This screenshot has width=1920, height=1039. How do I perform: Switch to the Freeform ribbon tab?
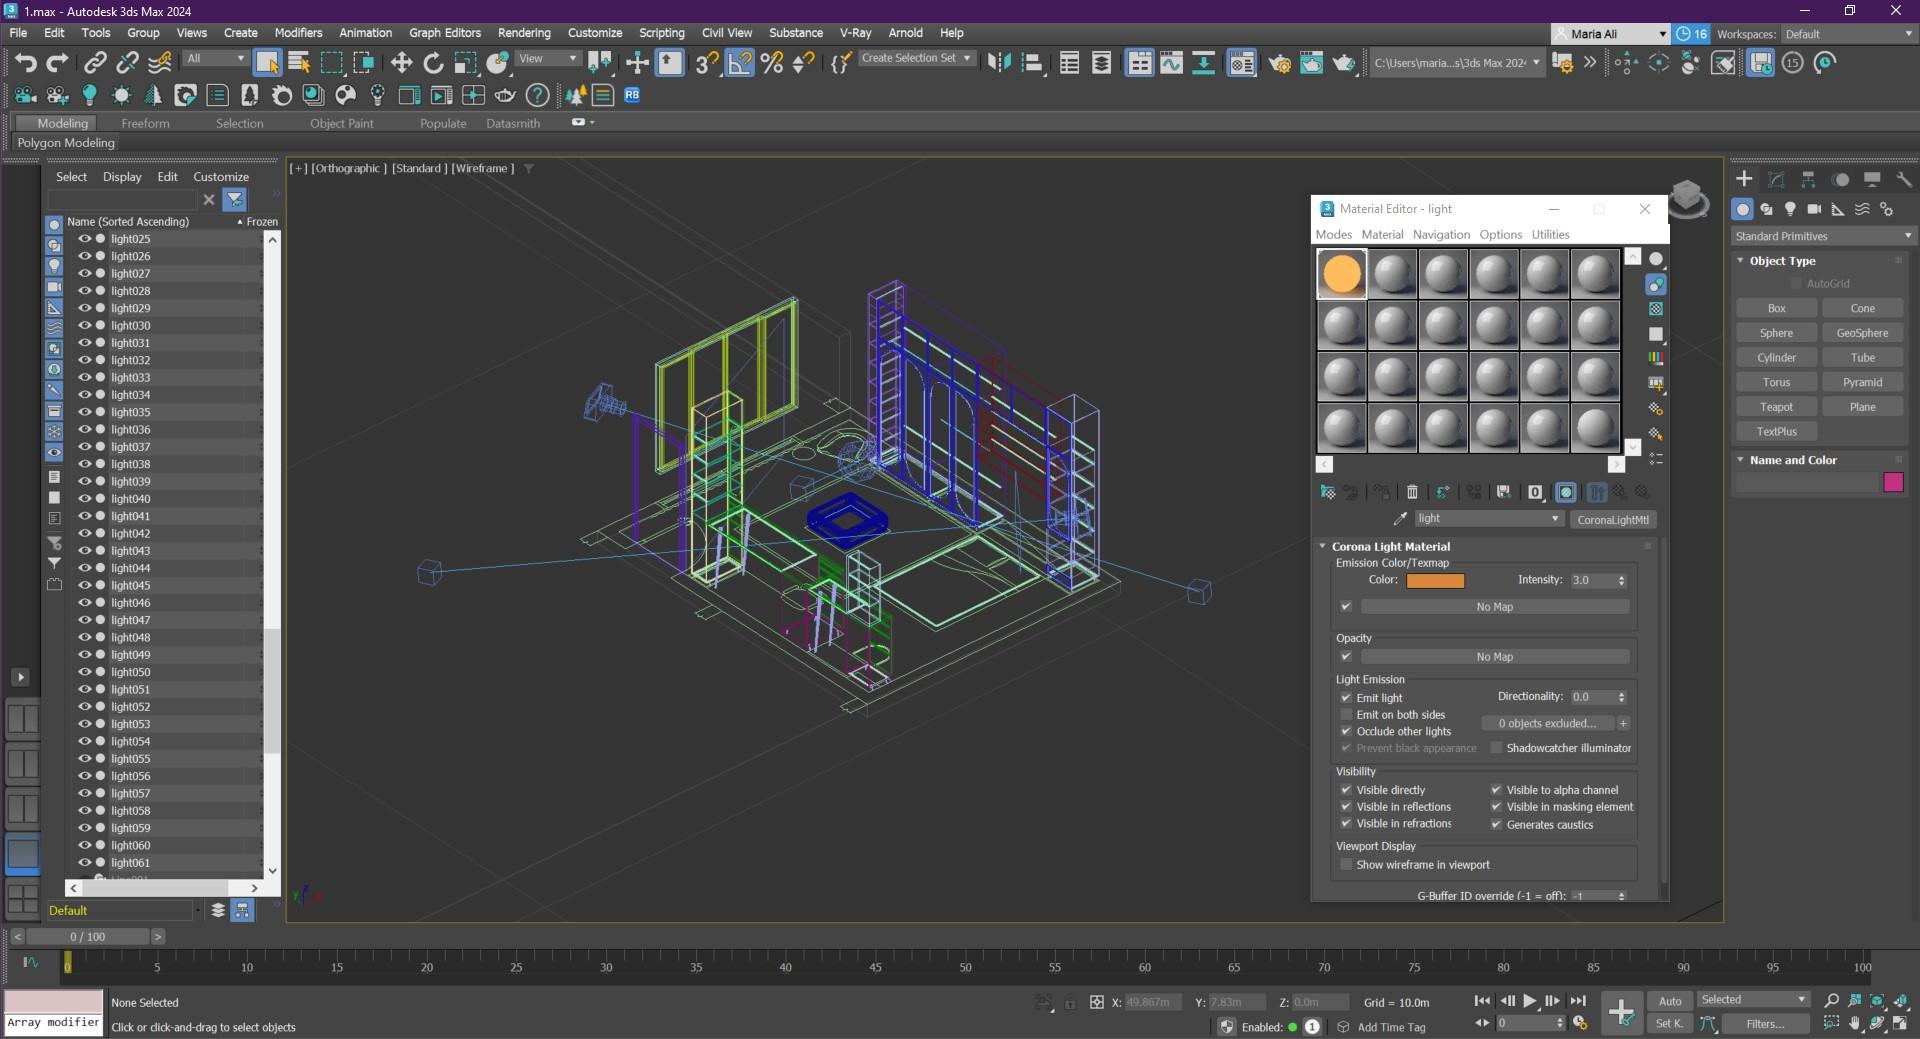coord(145,123)
